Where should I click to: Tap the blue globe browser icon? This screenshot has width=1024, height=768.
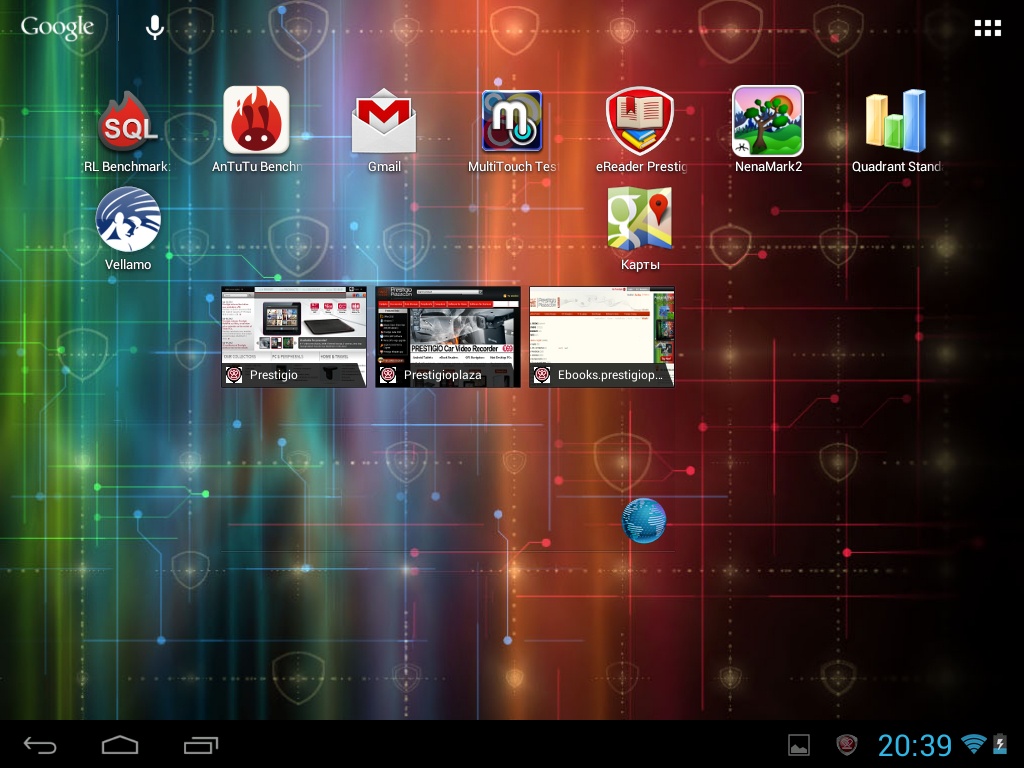[643, 521]
